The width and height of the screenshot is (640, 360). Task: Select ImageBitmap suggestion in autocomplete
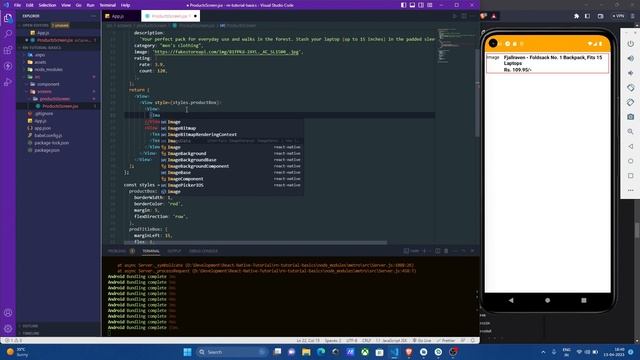pos(231,128)
